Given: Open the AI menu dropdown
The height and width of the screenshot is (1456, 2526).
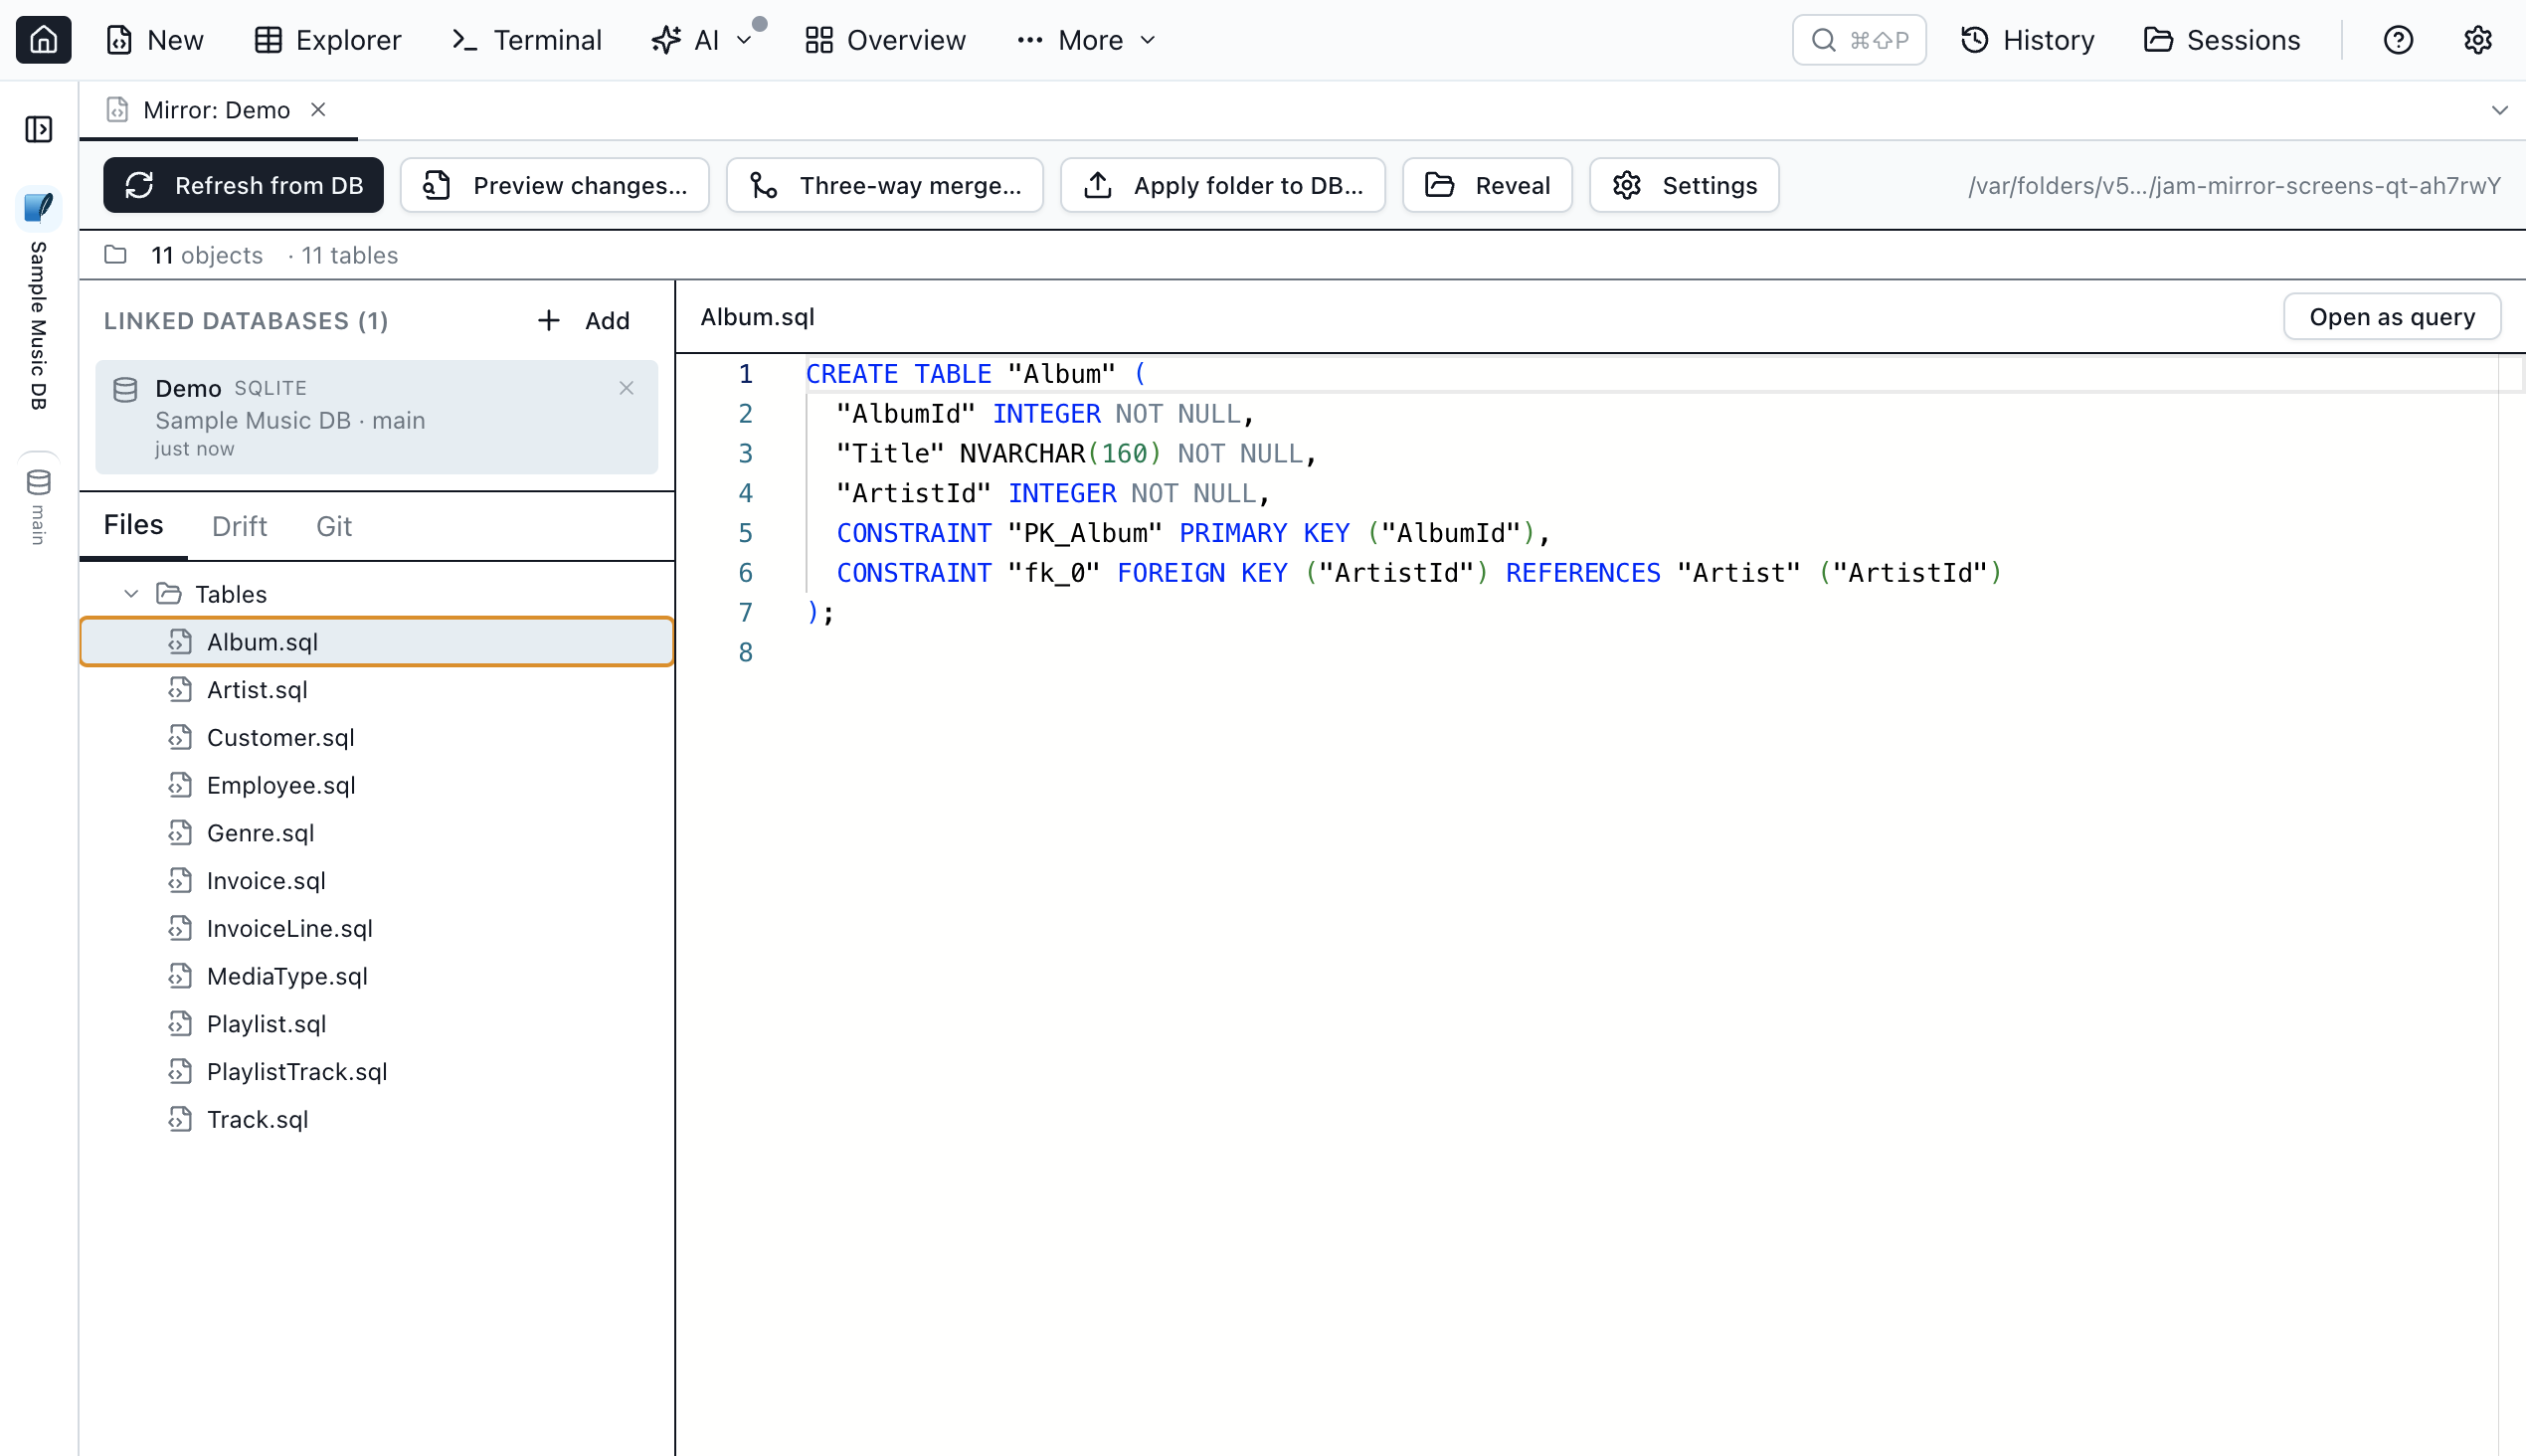Looking at the screenshot, I should (x=702, y=40).
